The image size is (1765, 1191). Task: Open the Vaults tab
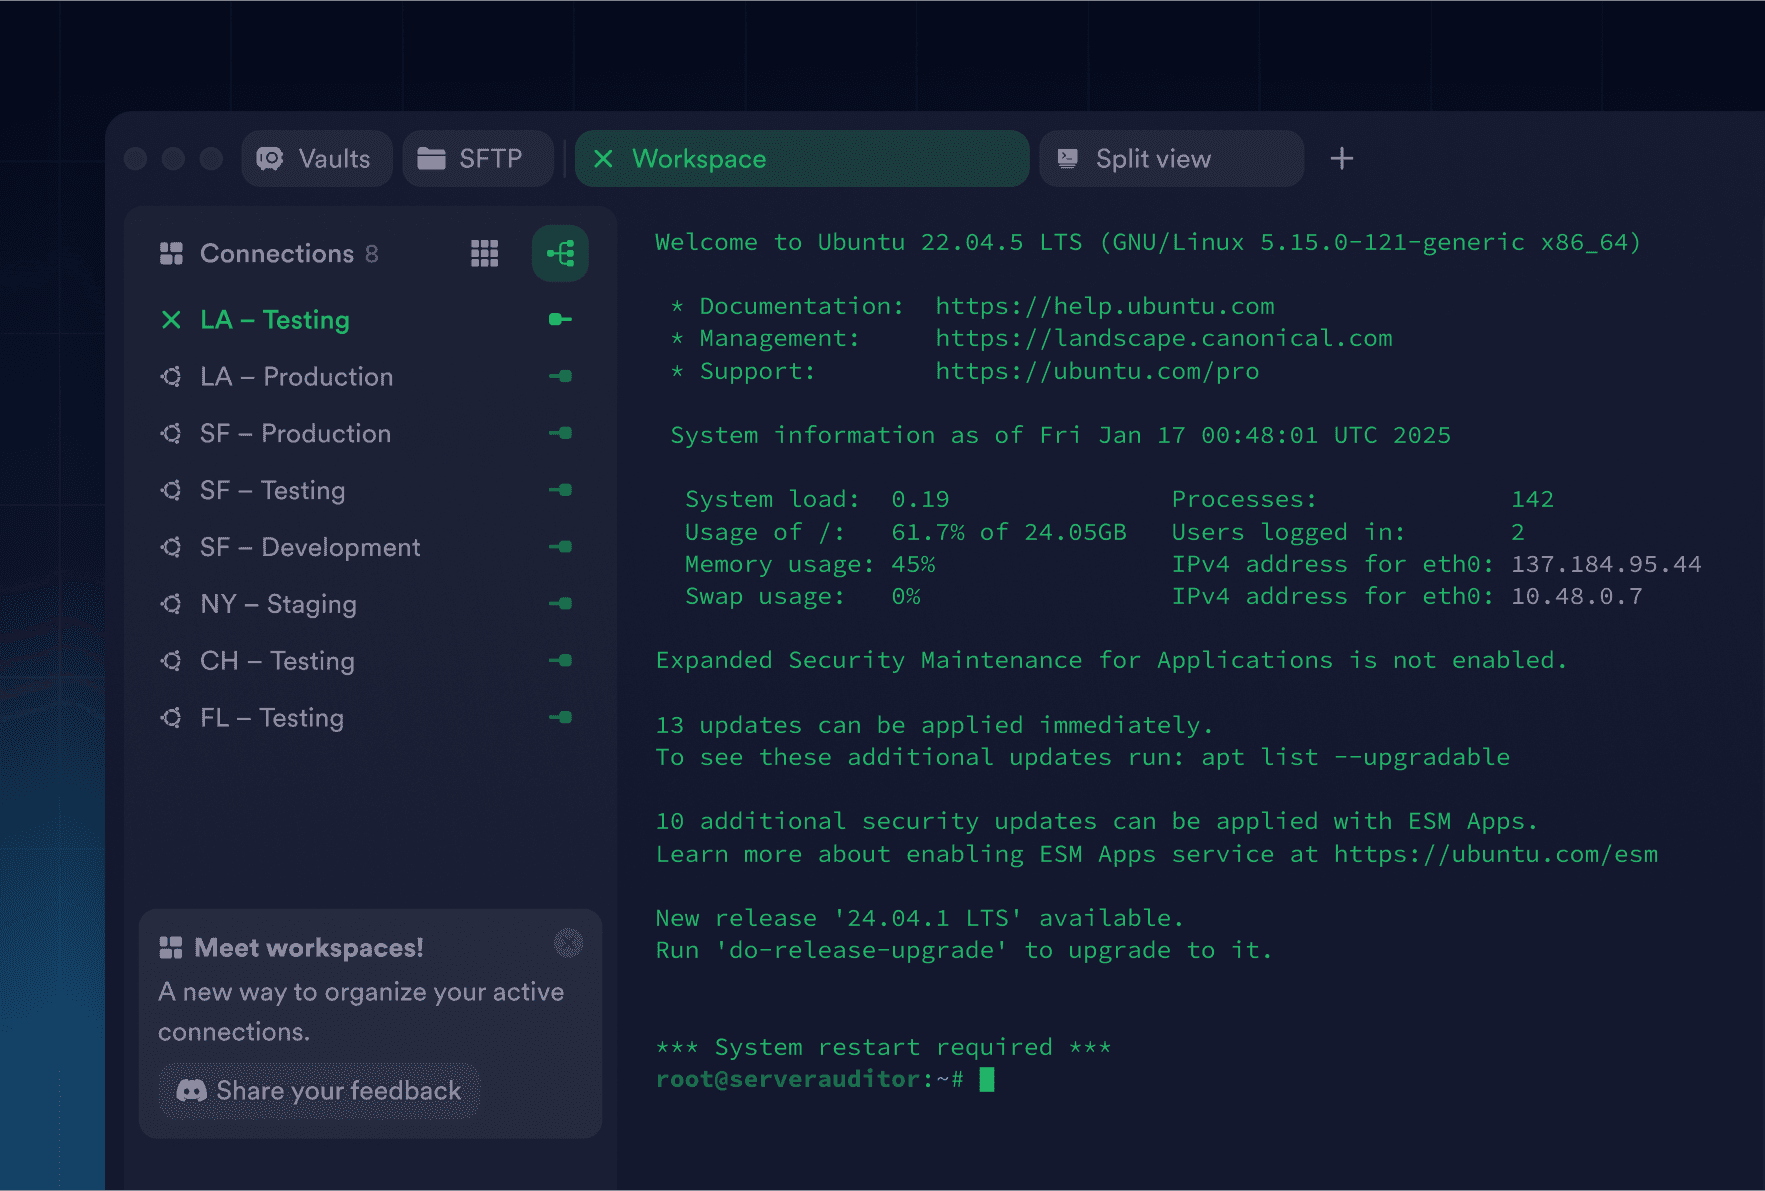317,159
